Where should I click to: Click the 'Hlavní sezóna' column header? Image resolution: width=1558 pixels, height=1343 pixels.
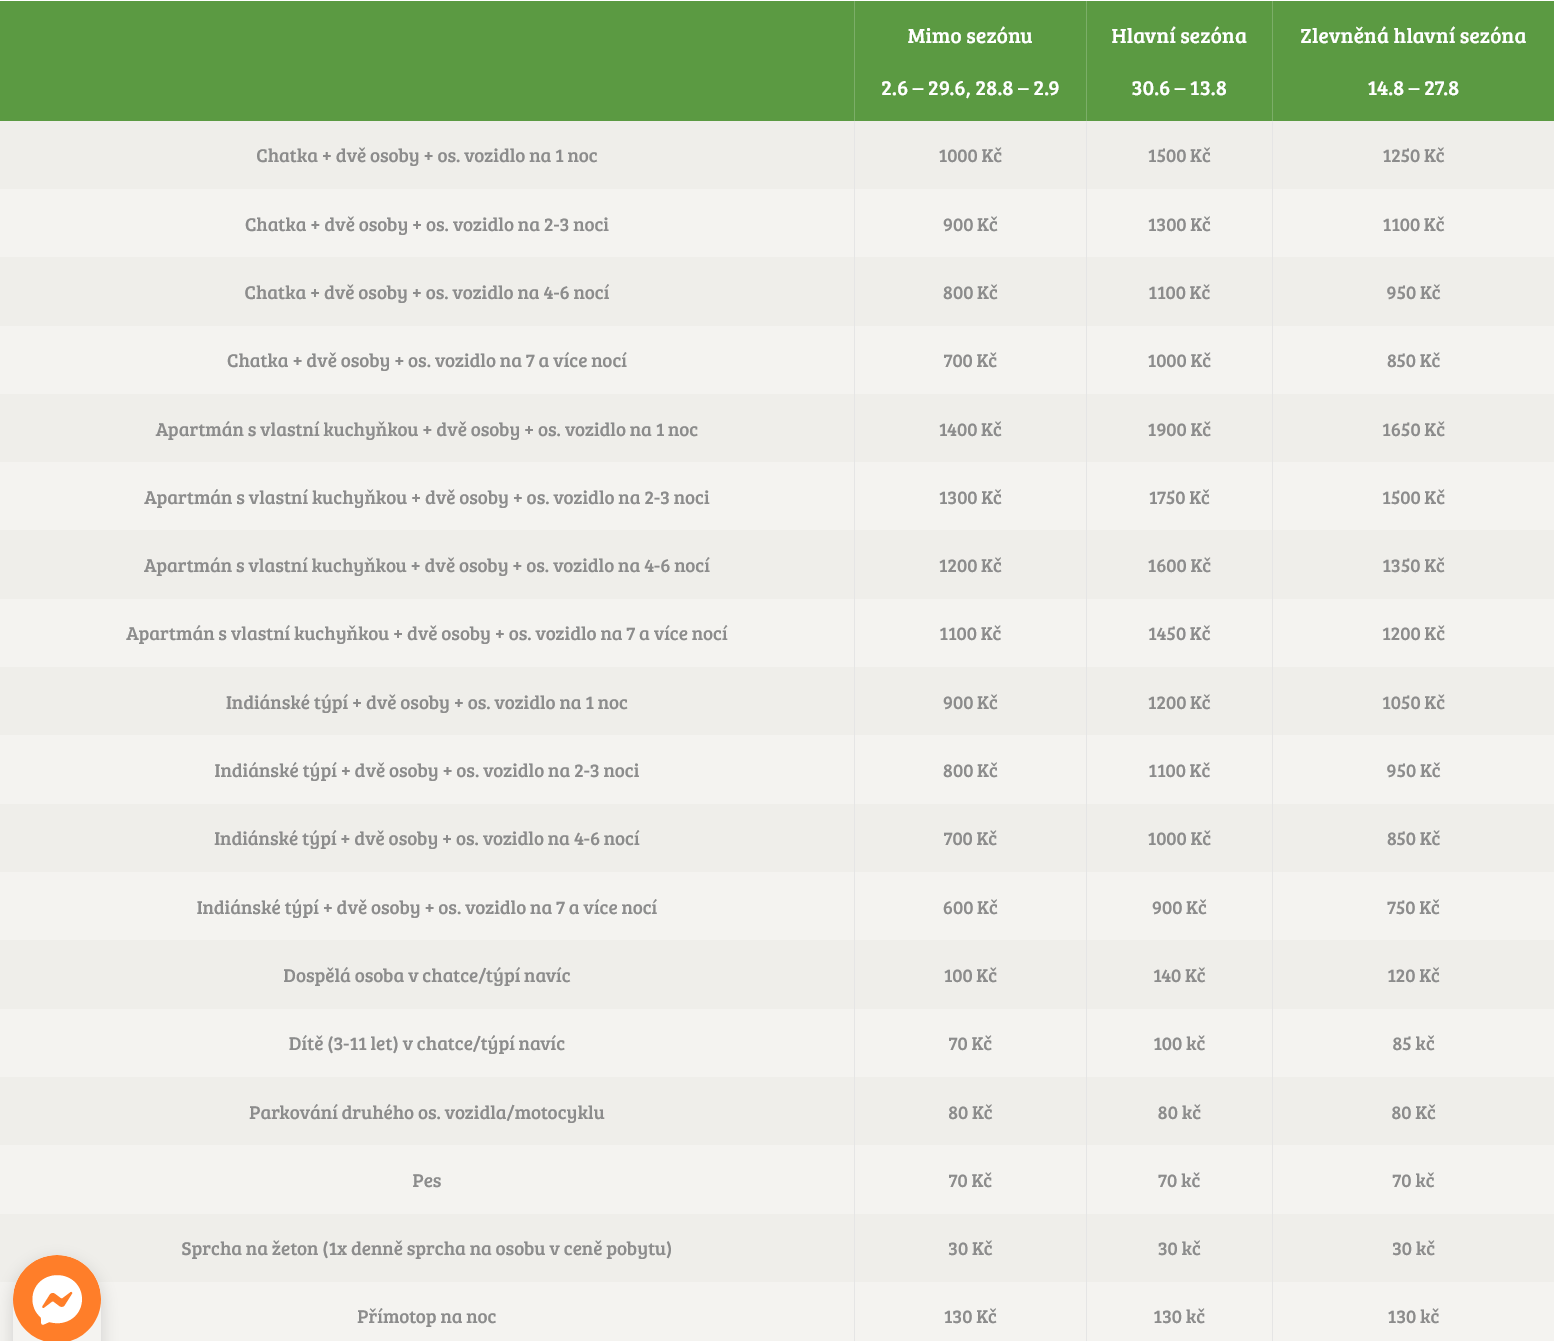click(x=1178, y=37)
